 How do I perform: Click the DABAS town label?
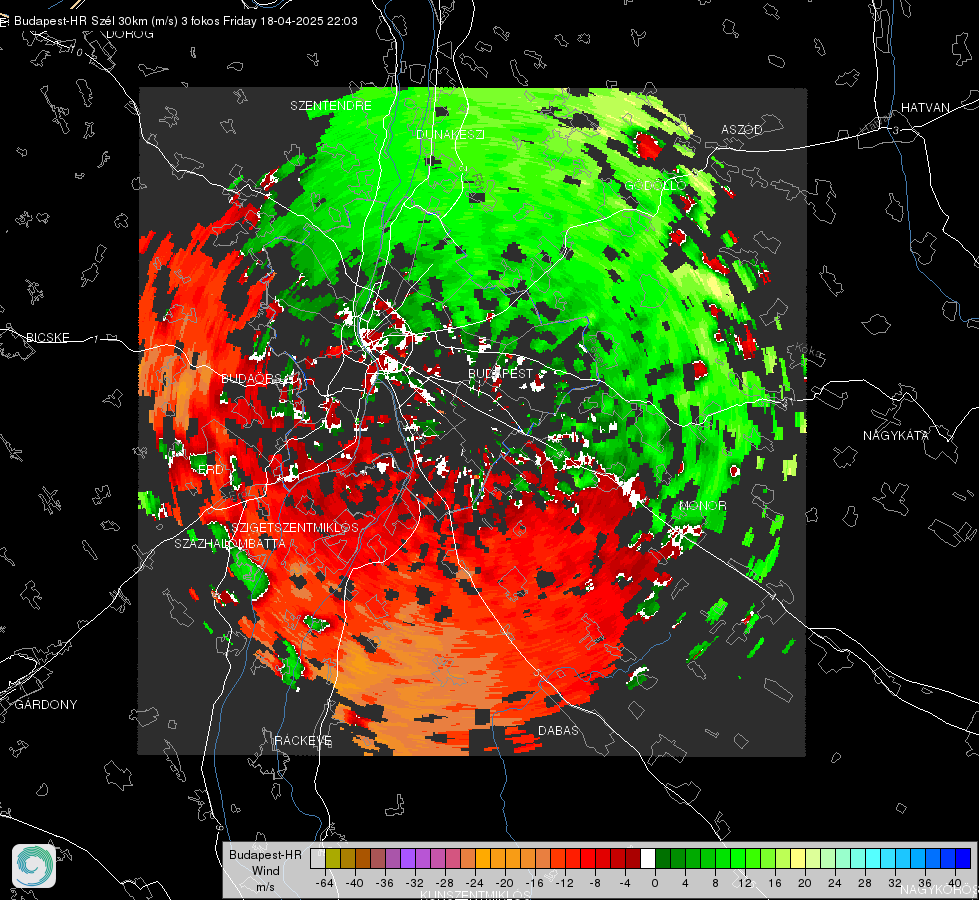(558, 730)
